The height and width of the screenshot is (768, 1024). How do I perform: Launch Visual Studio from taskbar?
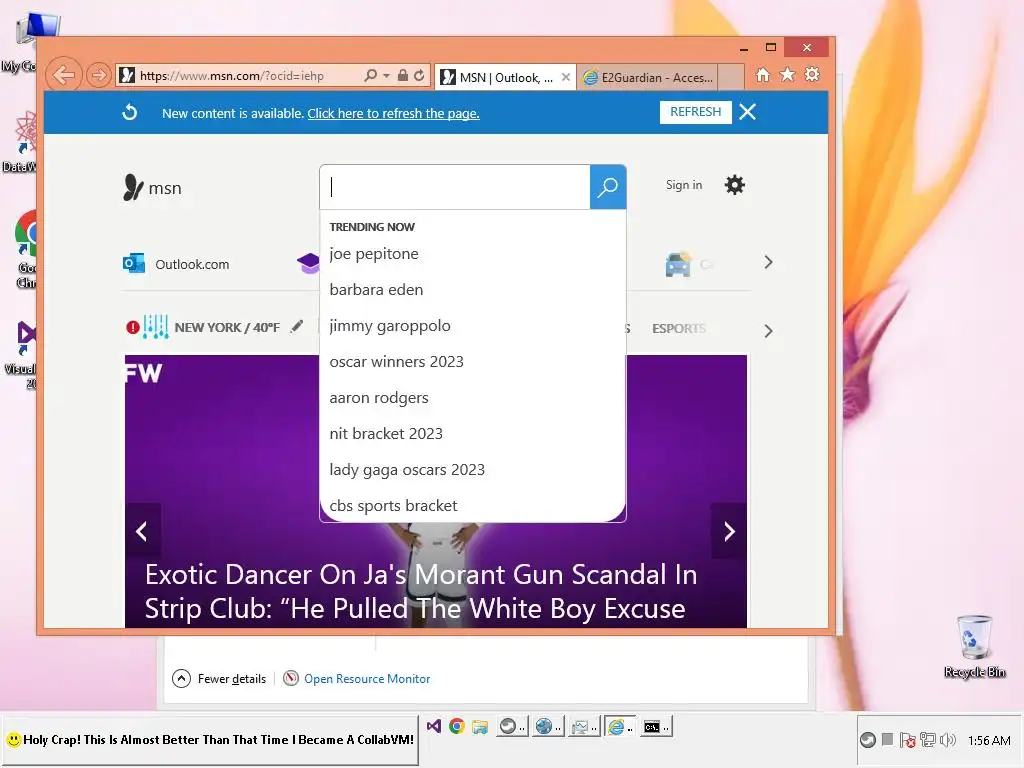coord(434,726)
